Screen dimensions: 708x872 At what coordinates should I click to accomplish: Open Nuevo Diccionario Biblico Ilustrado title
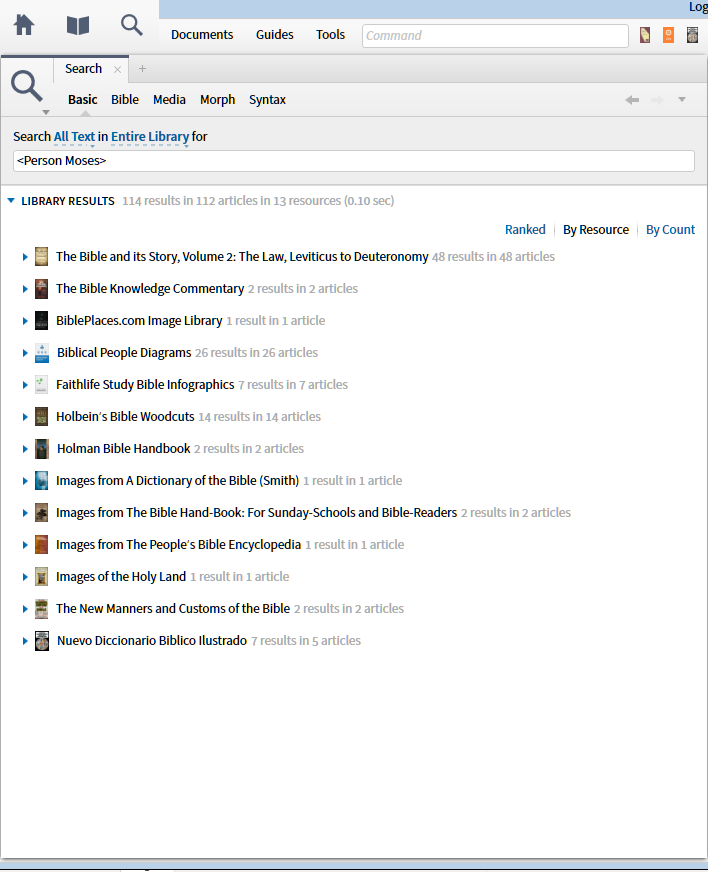tap(152, 641)
